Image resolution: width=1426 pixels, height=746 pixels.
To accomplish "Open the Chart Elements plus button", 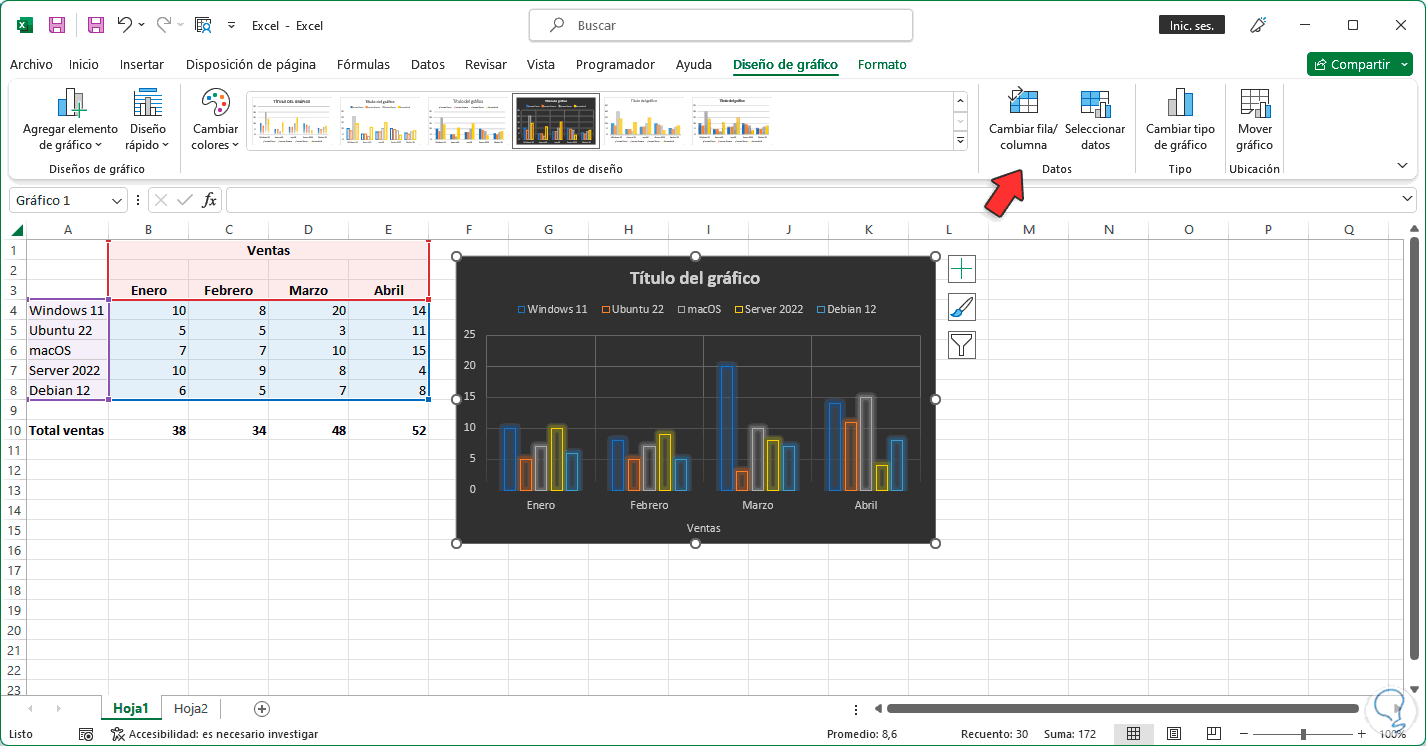I will tap(961, 269).
